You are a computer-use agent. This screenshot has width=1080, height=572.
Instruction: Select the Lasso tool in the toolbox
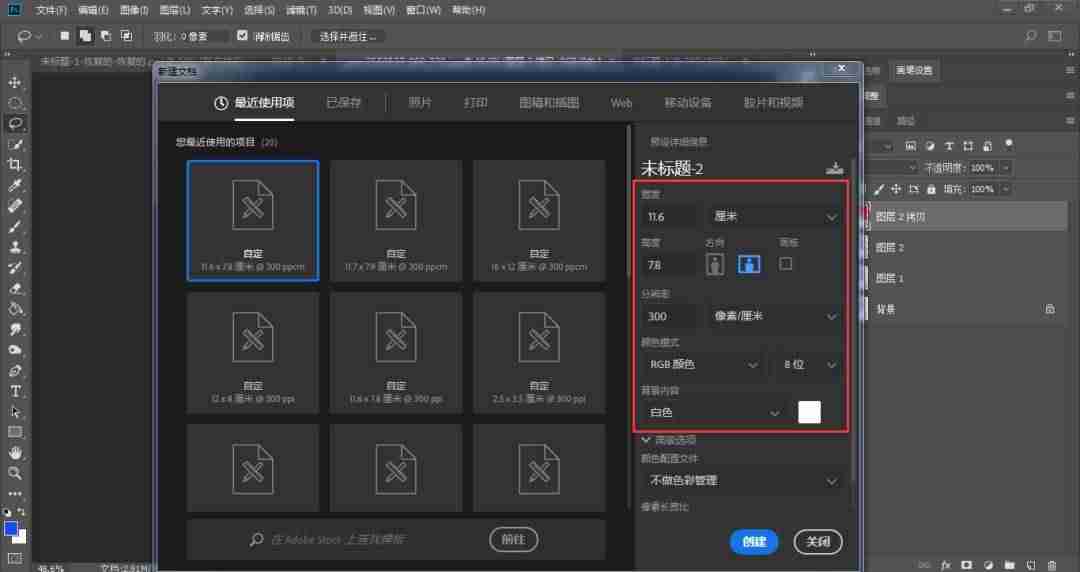pyautogui.click(x=14, y=123)
